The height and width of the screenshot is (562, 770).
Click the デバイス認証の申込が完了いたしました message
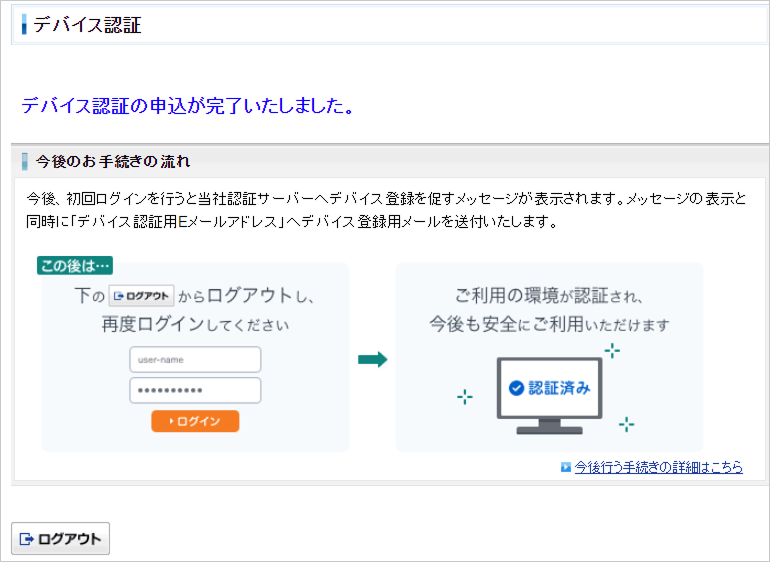click(x=188, y=106)
